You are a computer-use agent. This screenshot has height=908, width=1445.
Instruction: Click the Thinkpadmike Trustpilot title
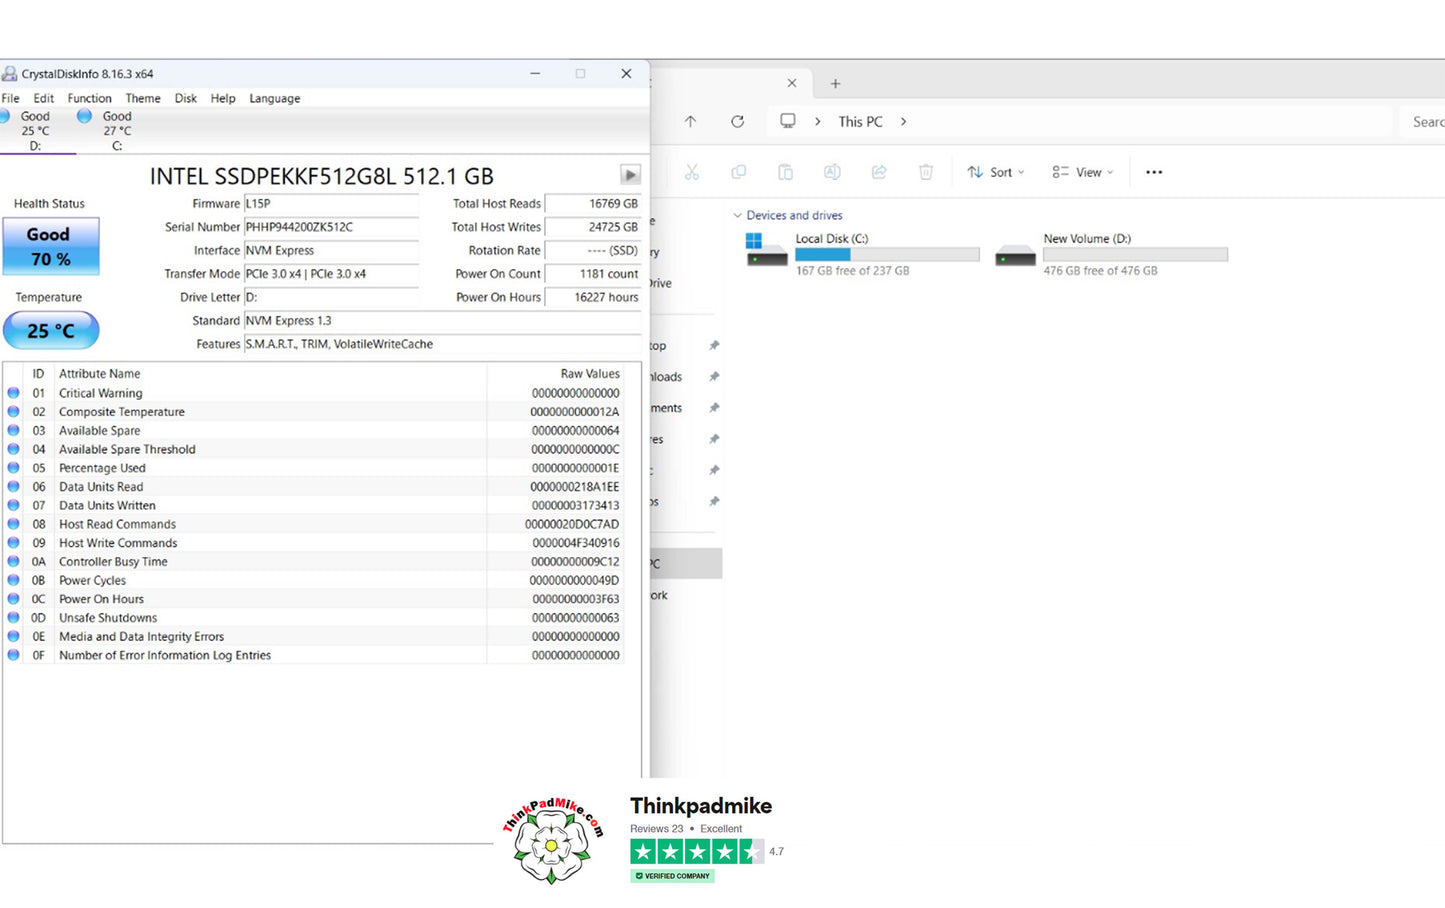[x=701, y=806]
